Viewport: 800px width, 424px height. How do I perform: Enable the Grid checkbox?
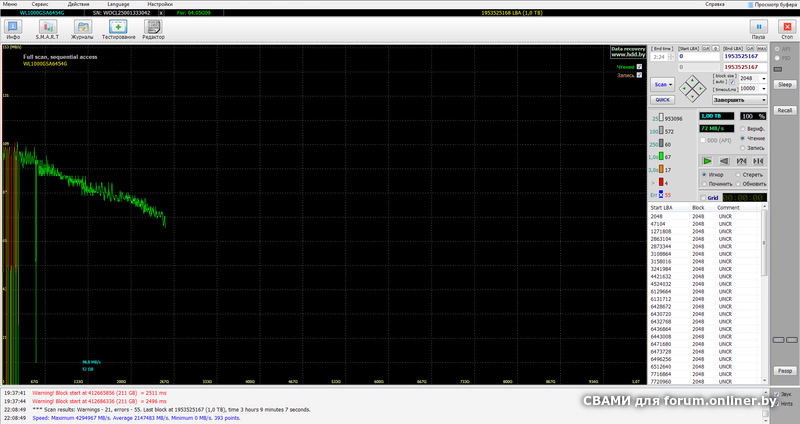pos(703,197)
